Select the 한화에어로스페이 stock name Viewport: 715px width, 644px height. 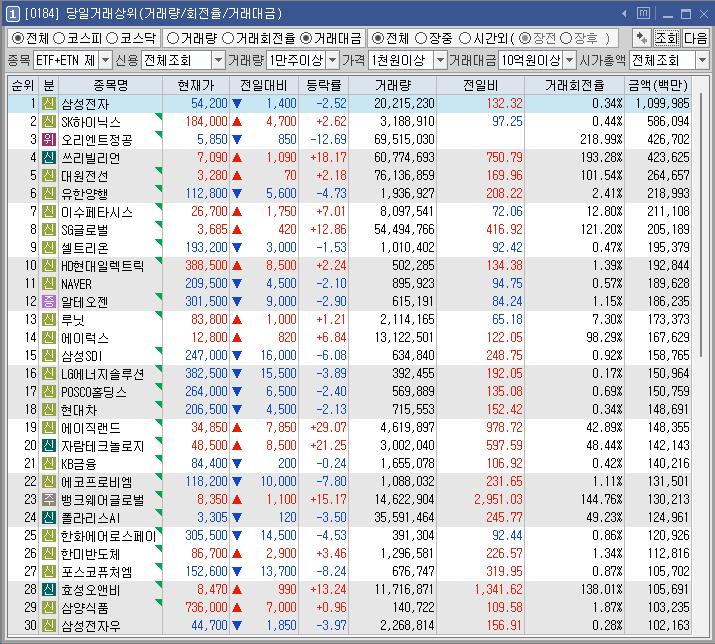(109, 535)
